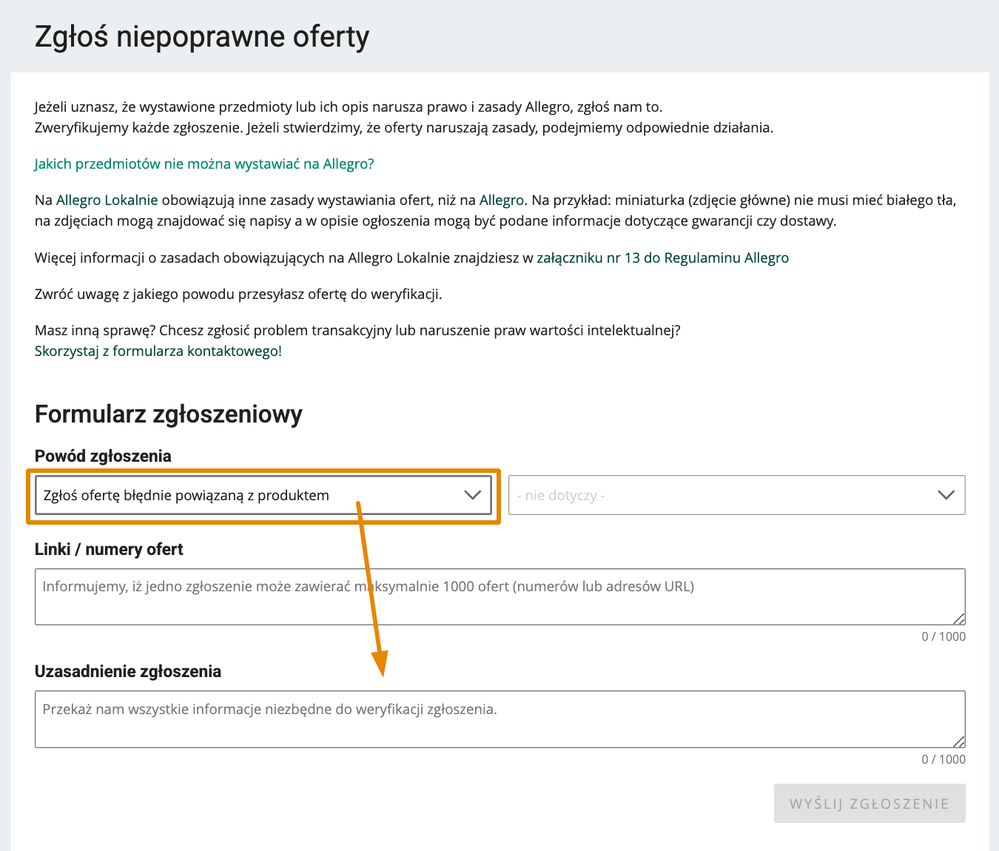
Task: Focus the 'Uzasadnienie zgłoszenia' text area
Action: [500, 719]
